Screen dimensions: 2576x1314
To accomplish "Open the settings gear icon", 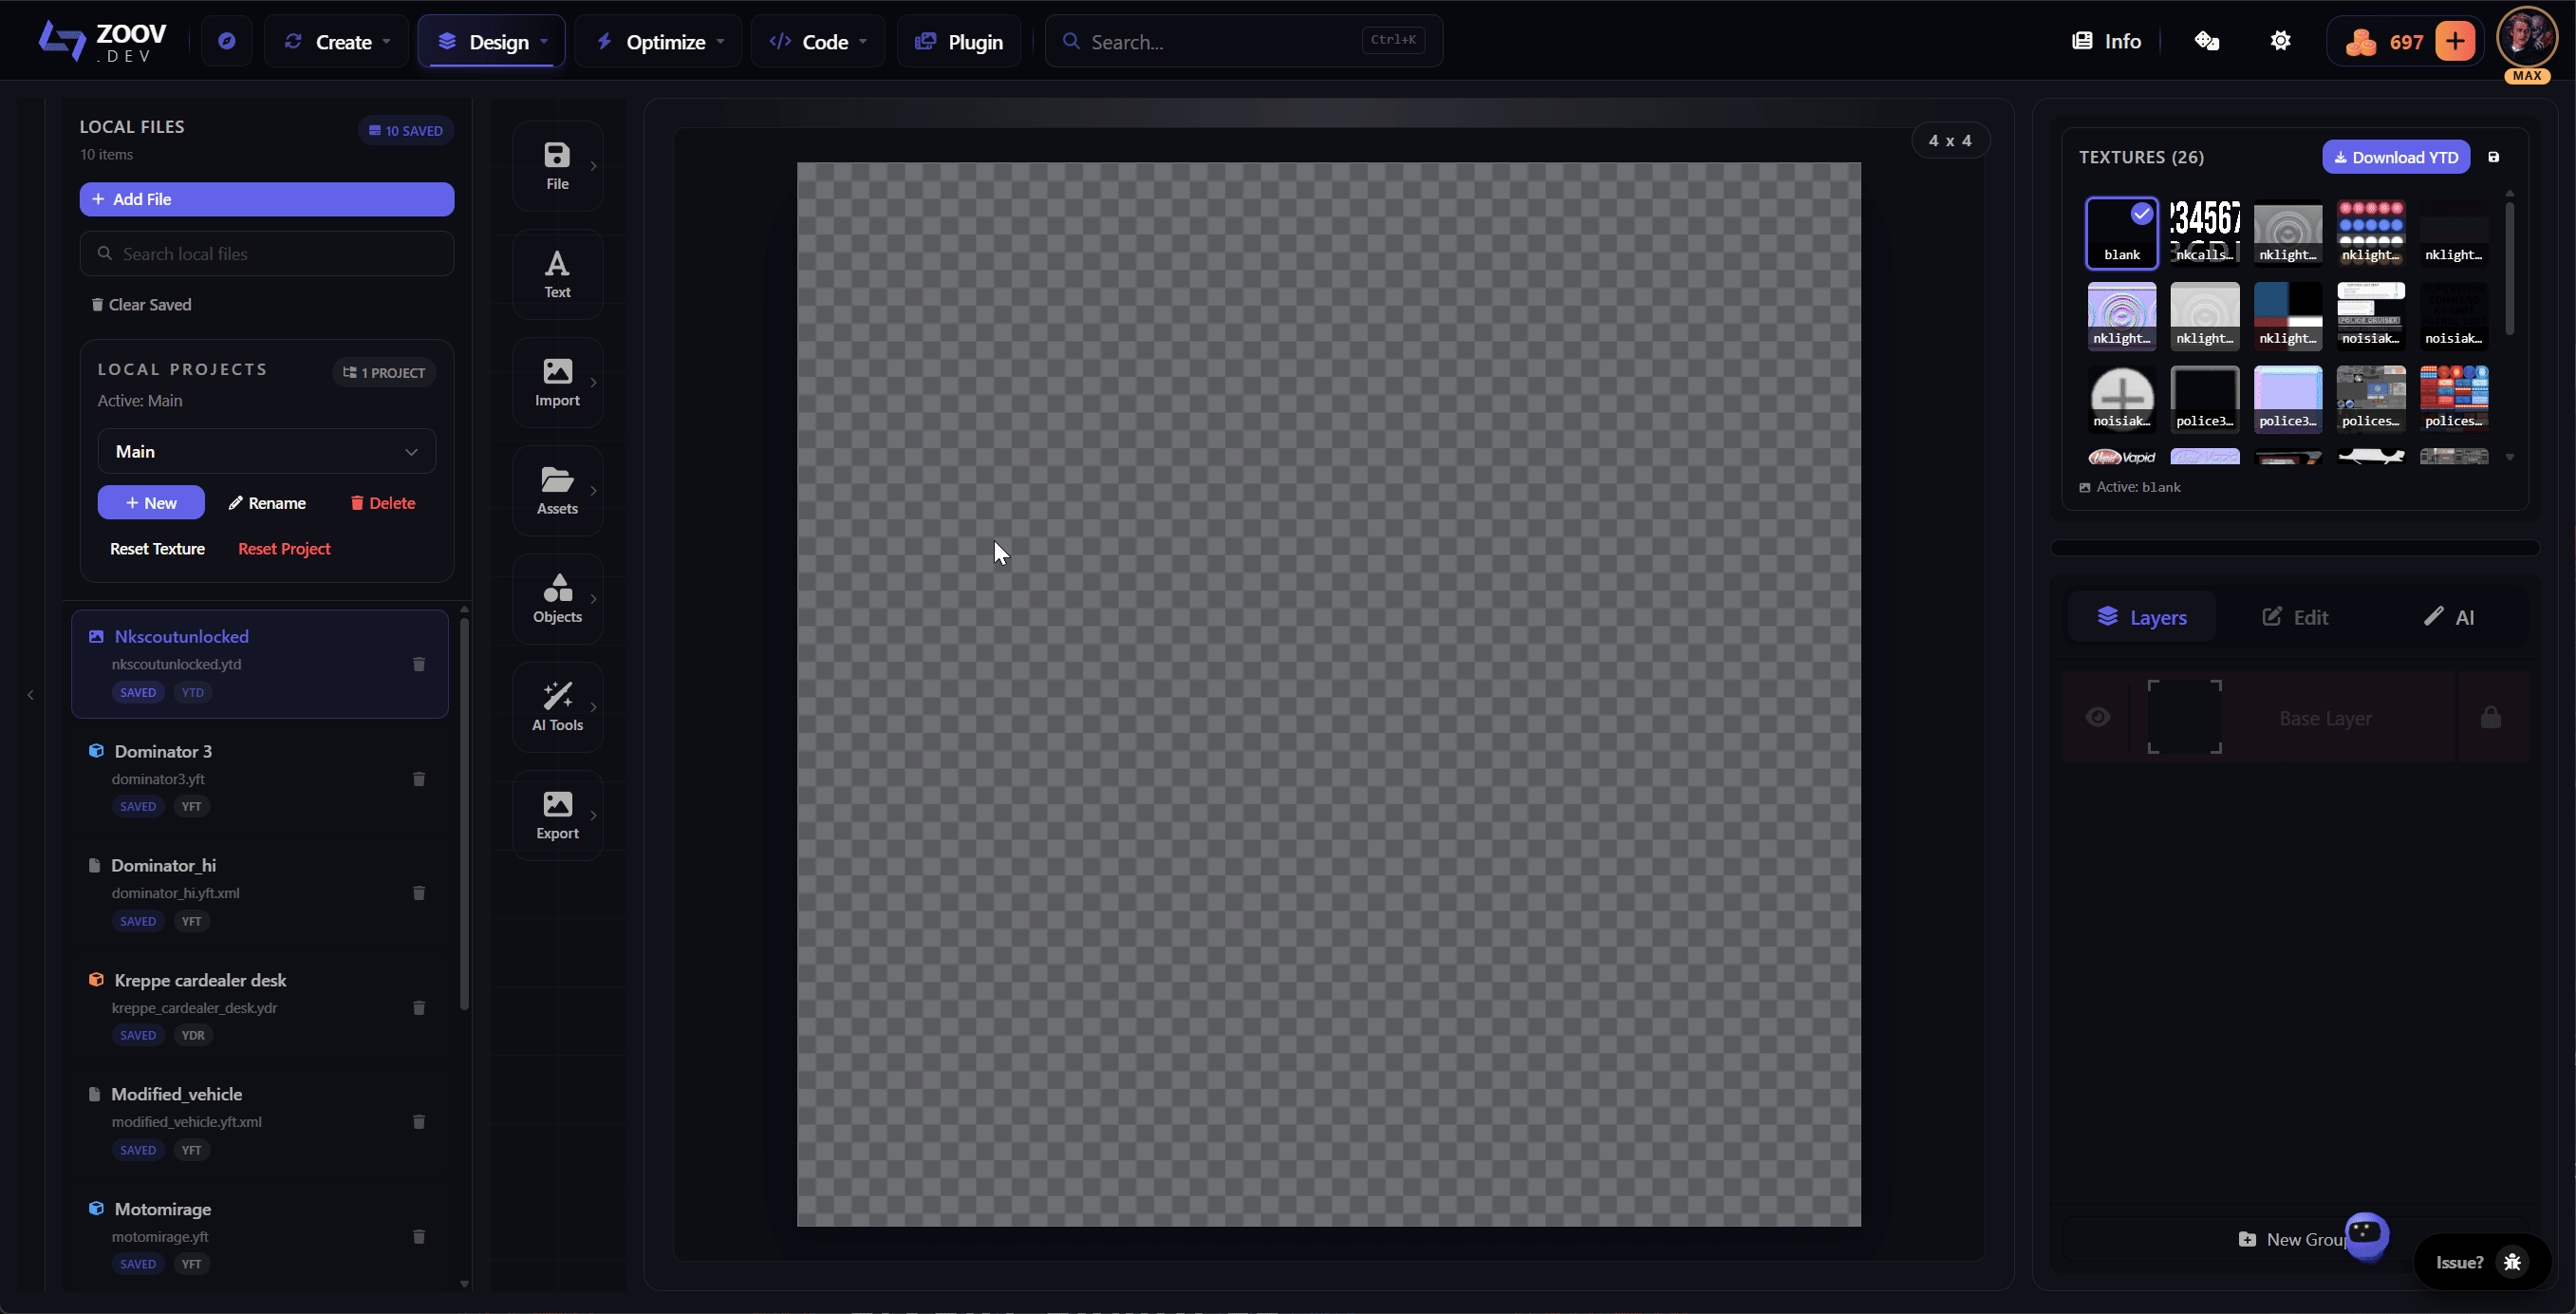I will [2281, 41].
